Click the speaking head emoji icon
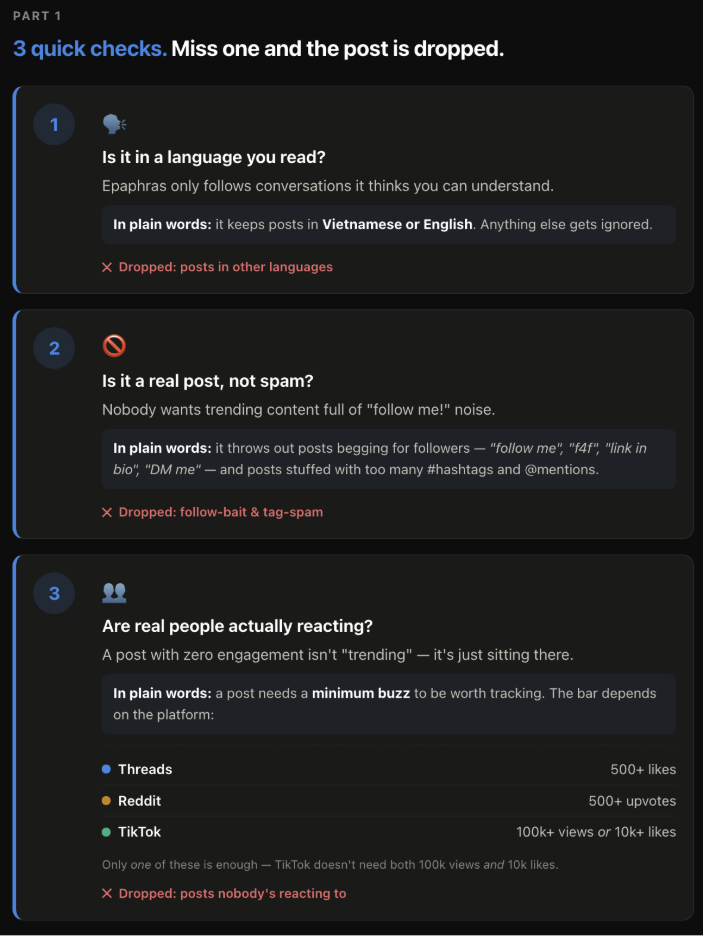Viewport: 703px width, 936px height. coord(114,124)
